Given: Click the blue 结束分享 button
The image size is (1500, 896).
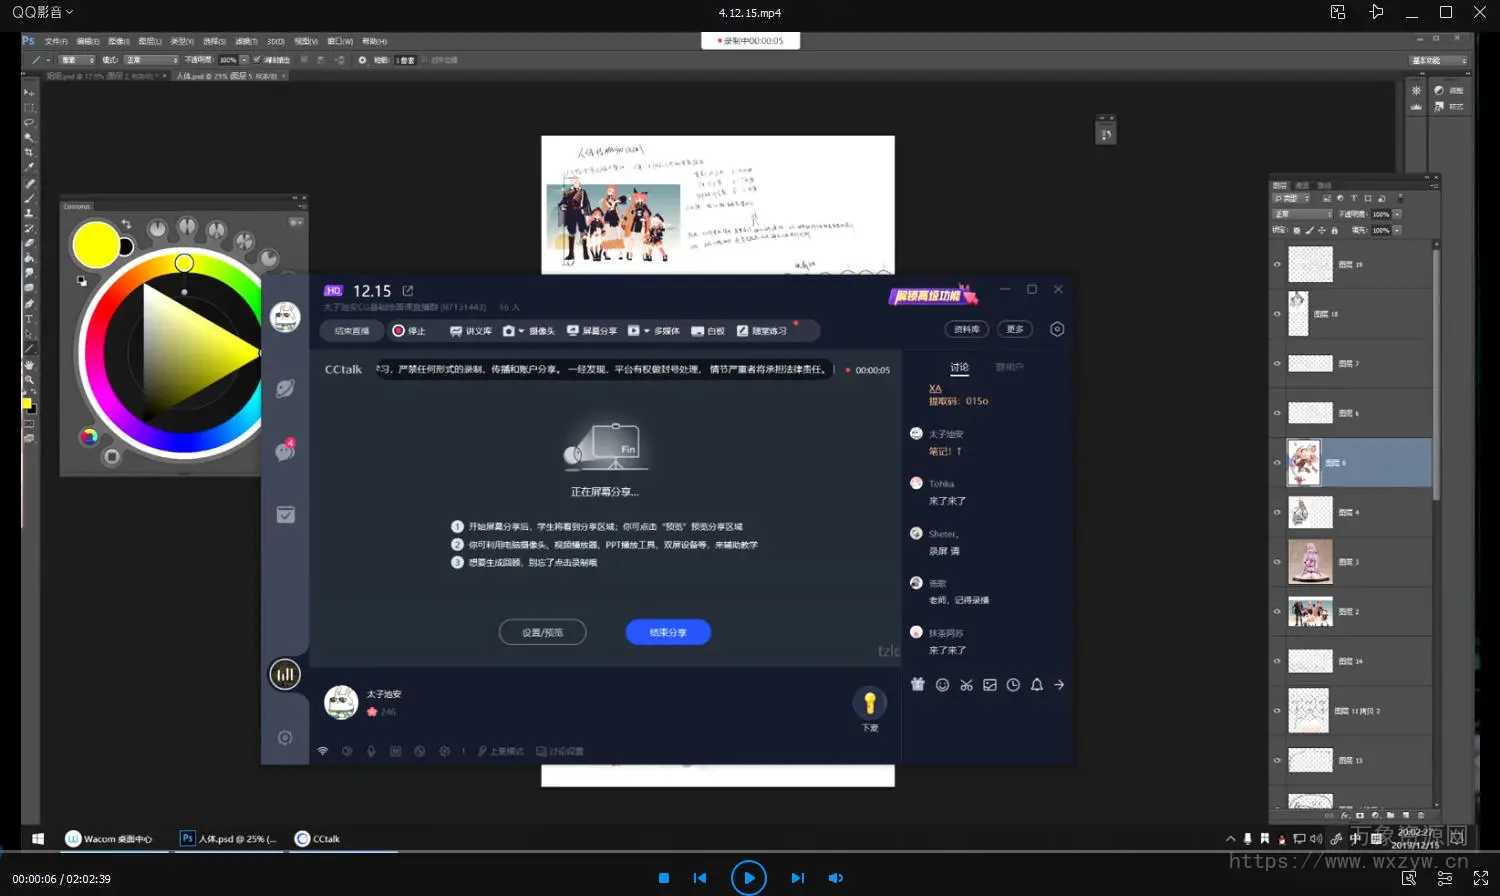Looking at the screenshot, I should pos(668,632).
